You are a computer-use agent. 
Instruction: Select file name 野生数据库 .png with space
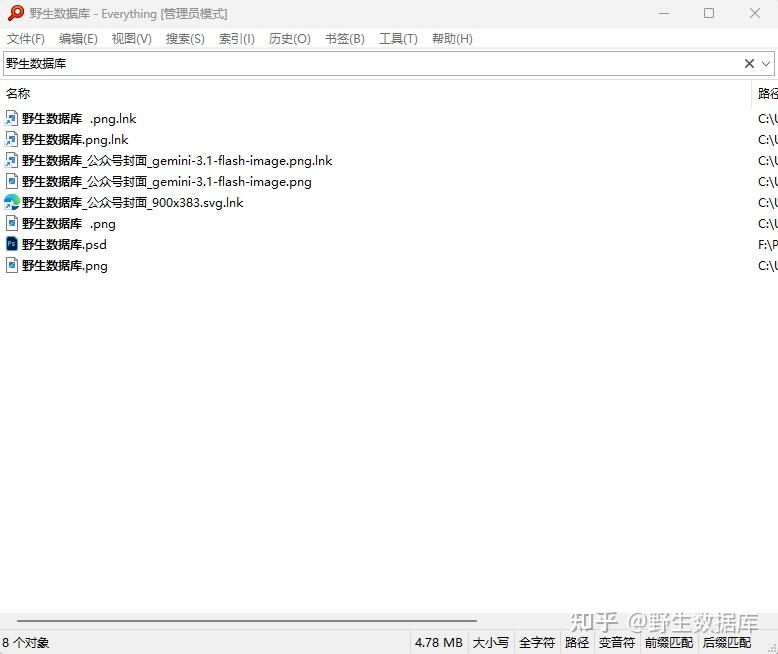point(69,224)
